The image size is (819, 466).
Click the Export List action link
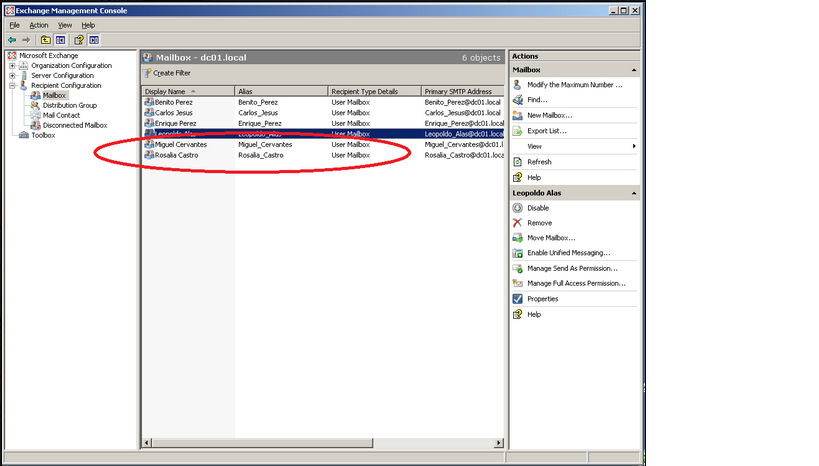point(547,131)
